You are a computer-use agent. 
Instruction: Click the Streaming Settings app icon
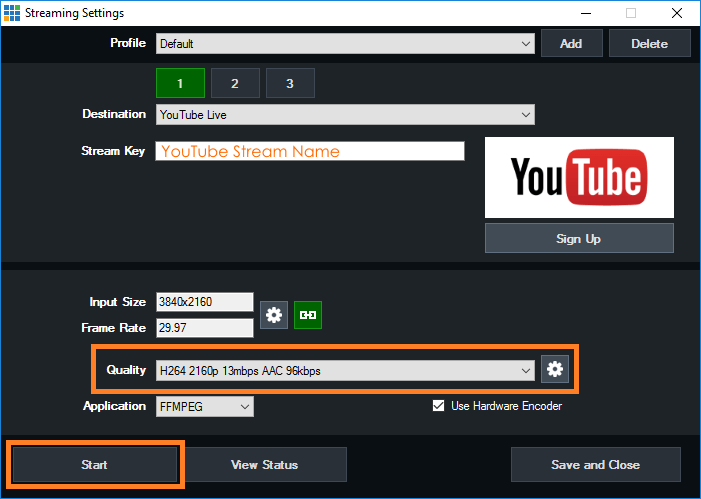click(12, 13)
